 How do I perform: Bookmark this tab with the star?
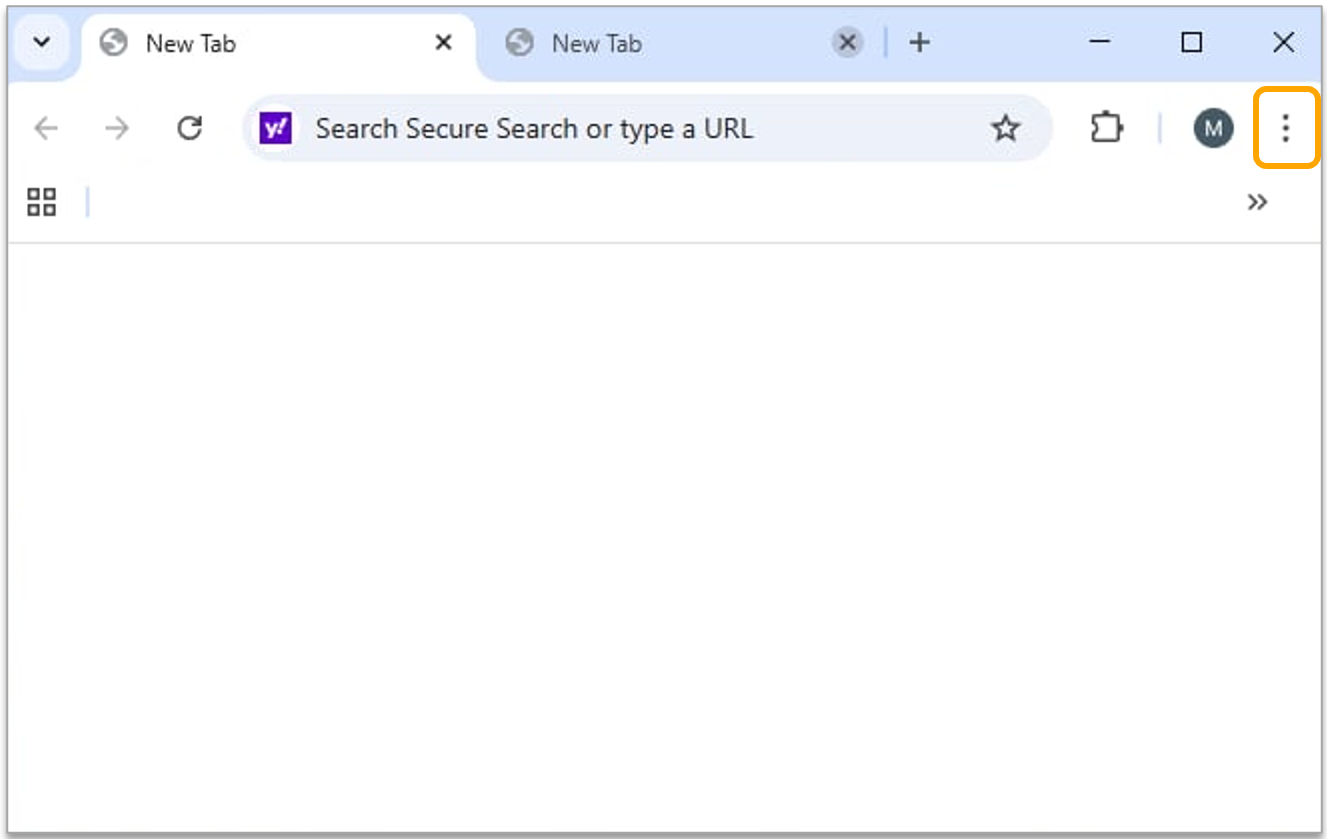pyautogui.click(x=1005, y=128)
